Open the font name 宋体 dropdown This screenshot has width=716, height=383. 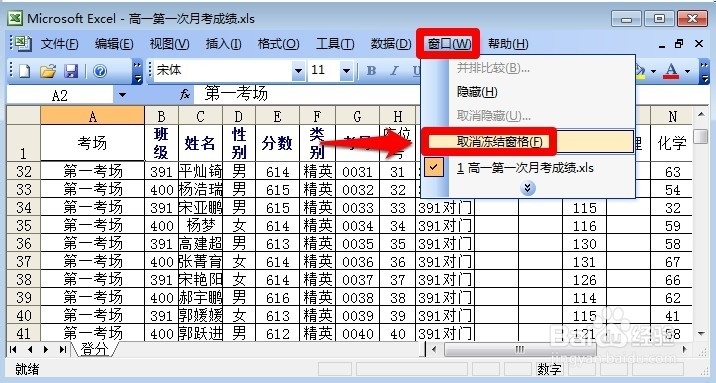tap(298, 71)
